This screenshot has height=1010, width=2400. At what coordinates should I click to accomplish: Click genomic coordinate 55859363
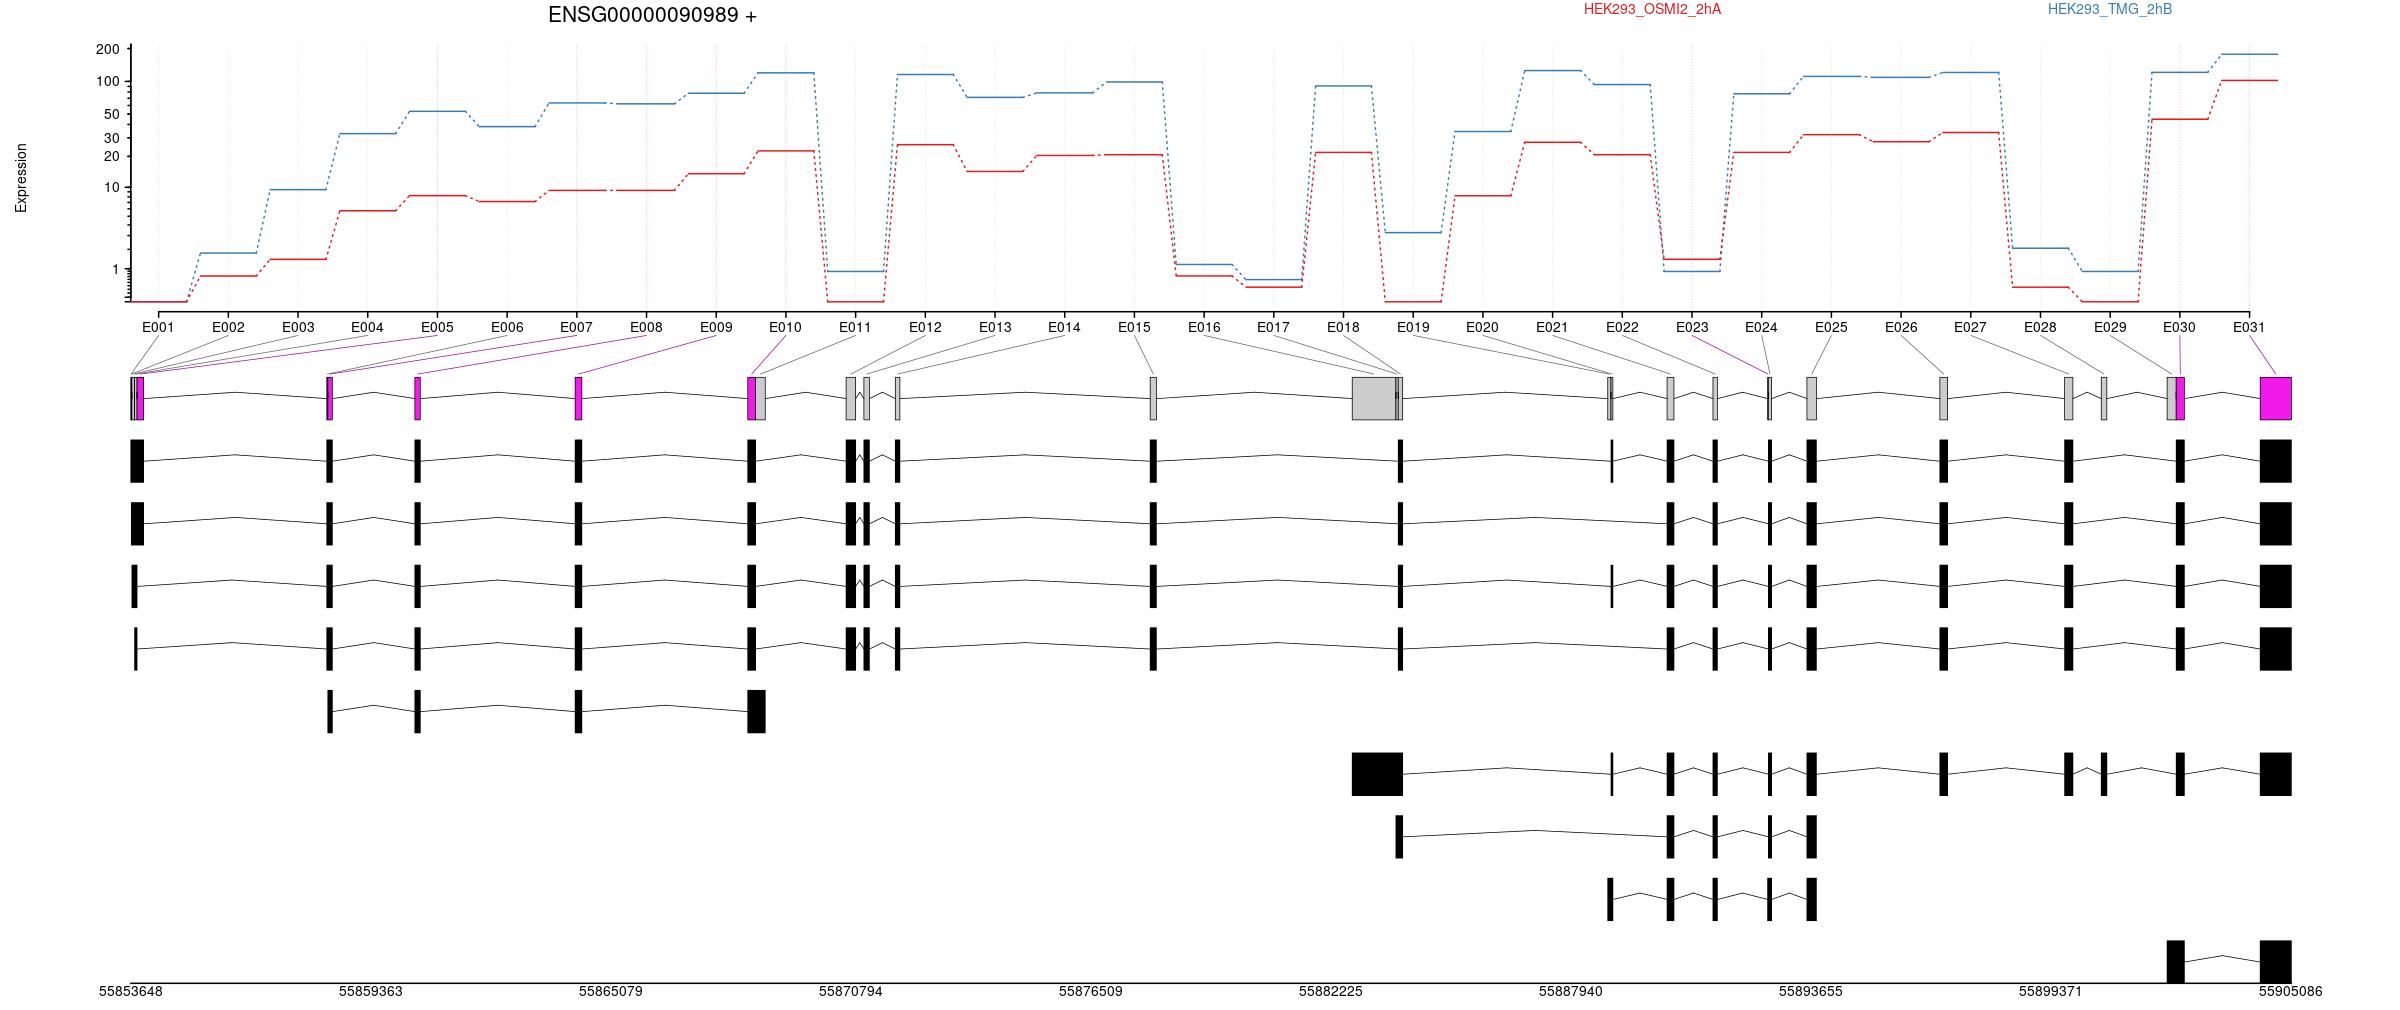click(x=371, y=992)
